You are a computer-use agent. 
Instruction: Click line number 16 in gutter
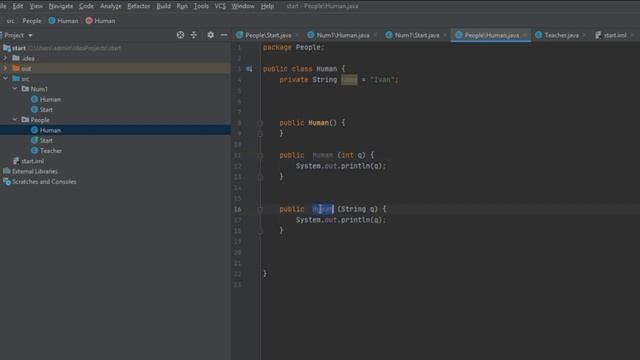pos(238,209)
